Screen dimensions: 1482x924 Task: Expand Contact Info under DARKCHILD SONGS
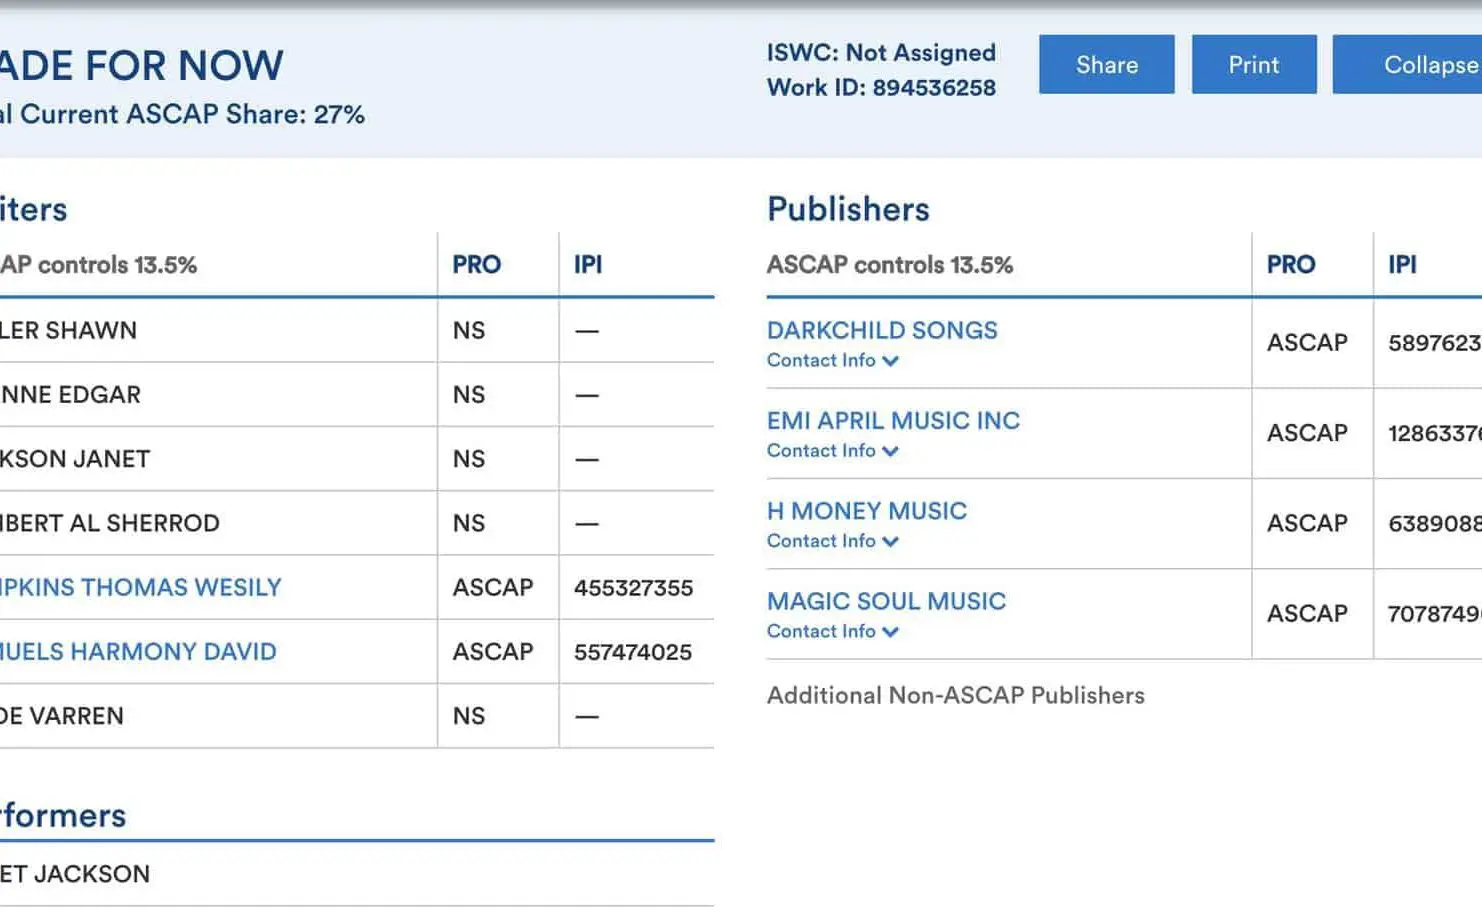click(832, 361)
